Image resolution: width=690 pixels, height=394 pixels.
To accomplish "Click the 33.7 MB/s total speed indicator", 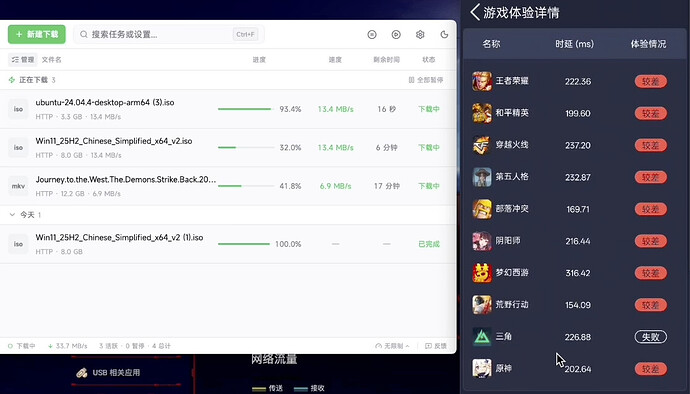I will coord(67,346).
